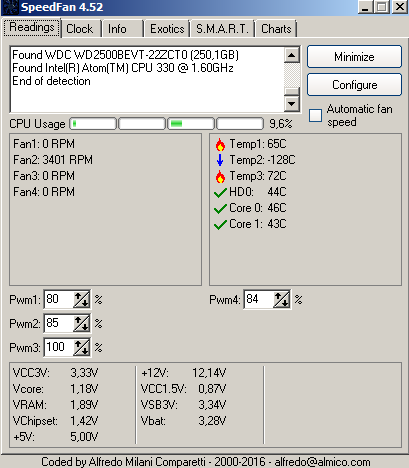
Task: Click the +12V 12,14V voltage value
Action: click(209, 373)
